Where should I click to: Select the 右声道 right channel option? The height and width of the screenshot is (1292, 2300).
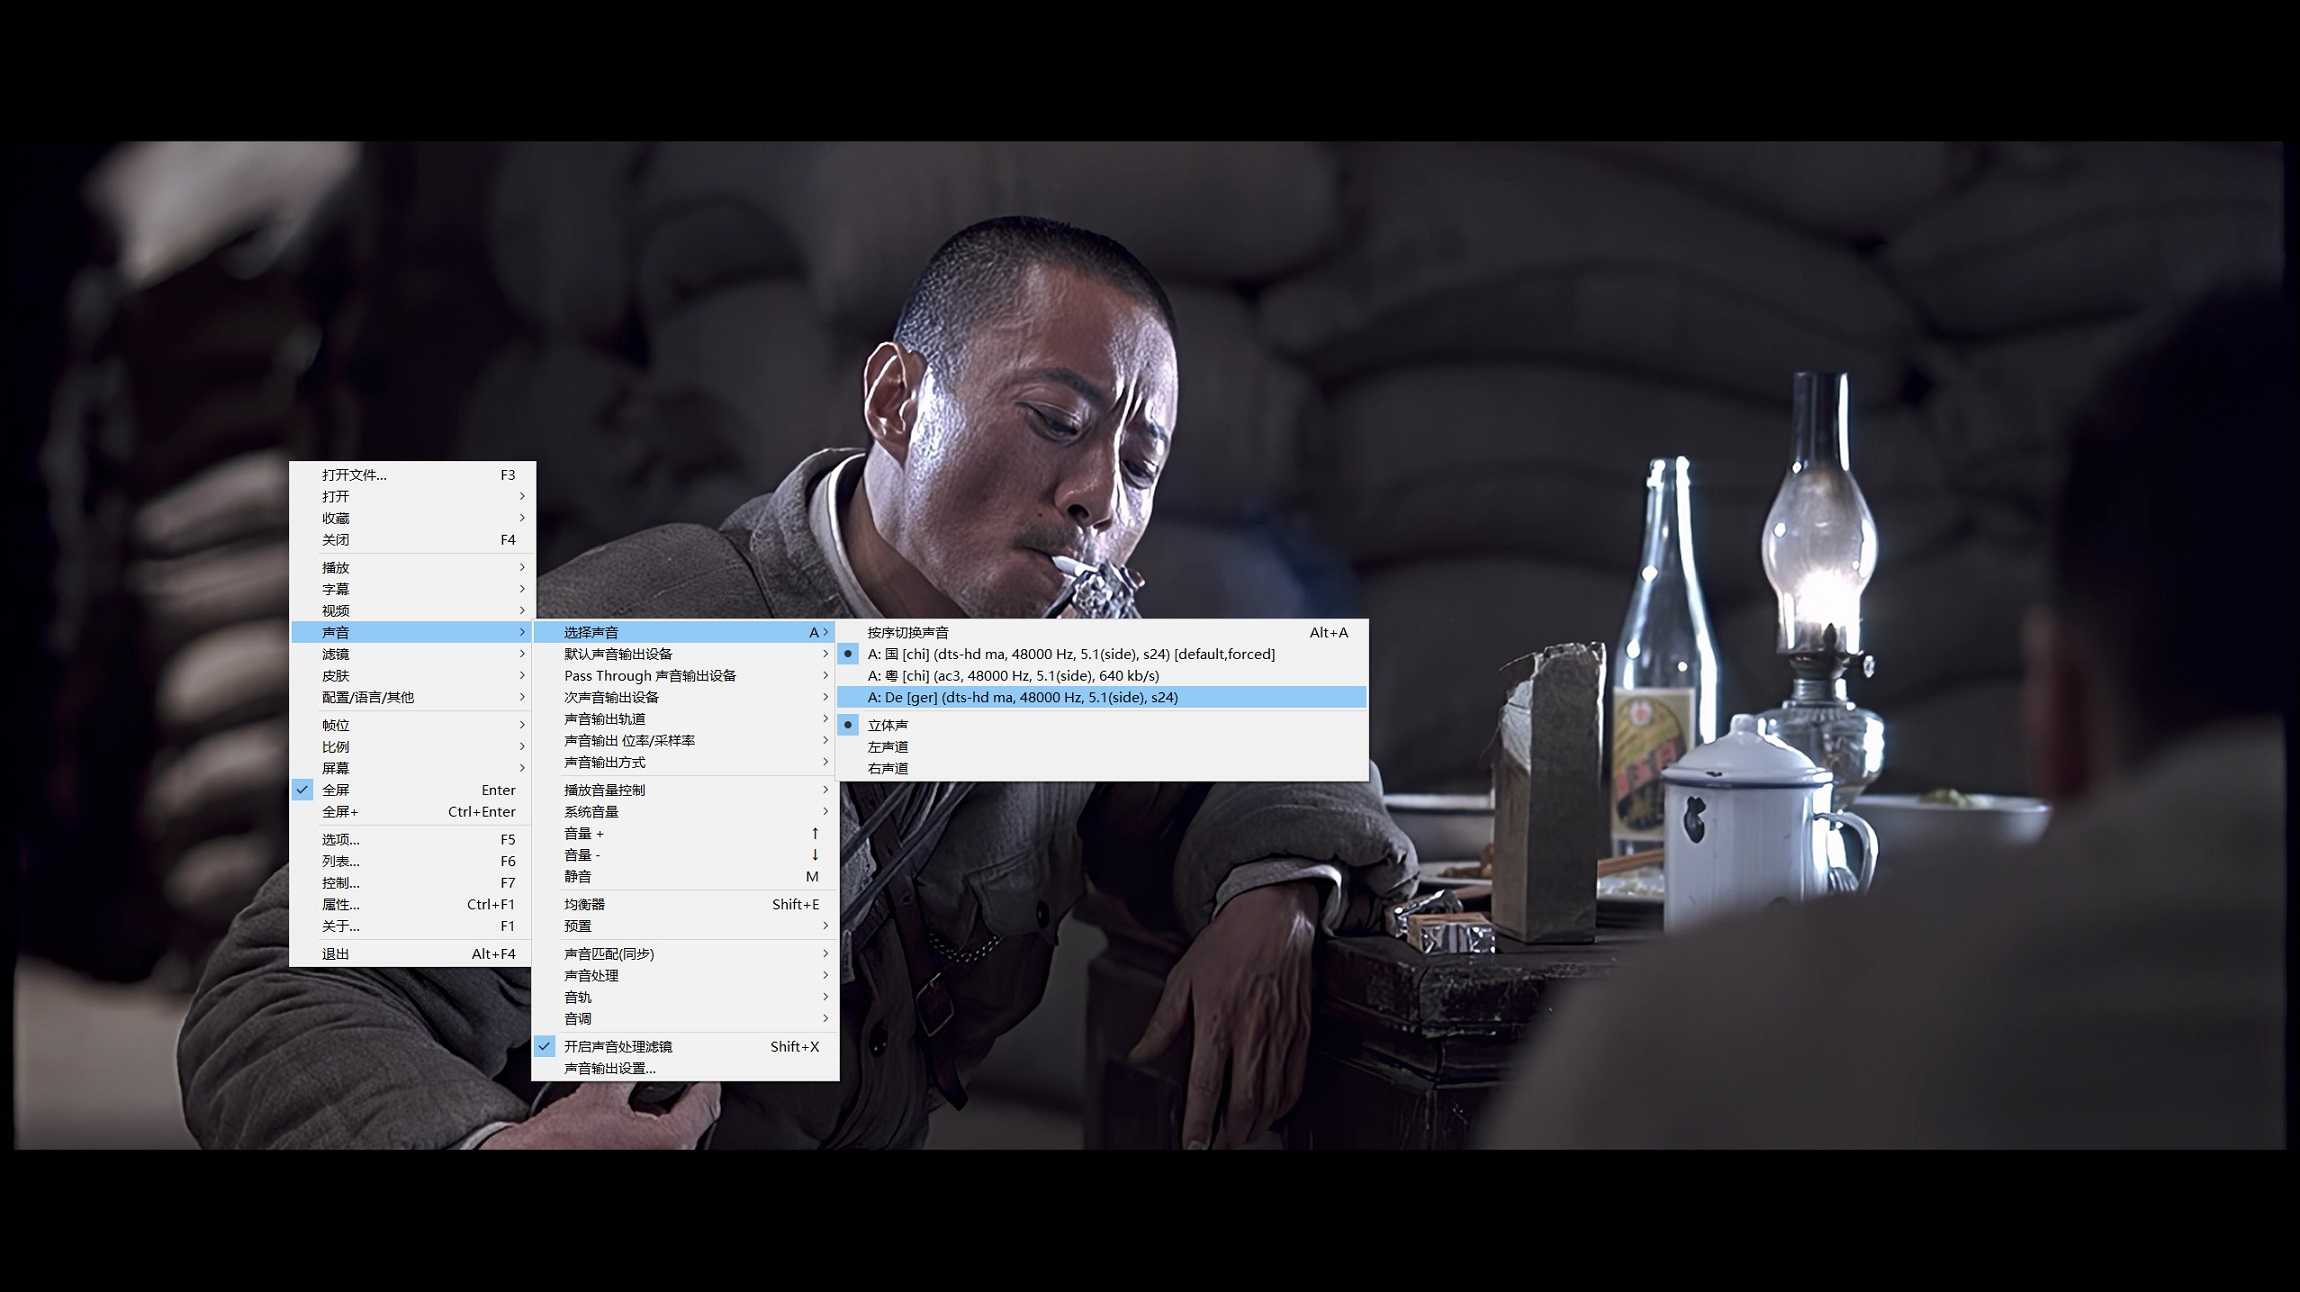1102,768
